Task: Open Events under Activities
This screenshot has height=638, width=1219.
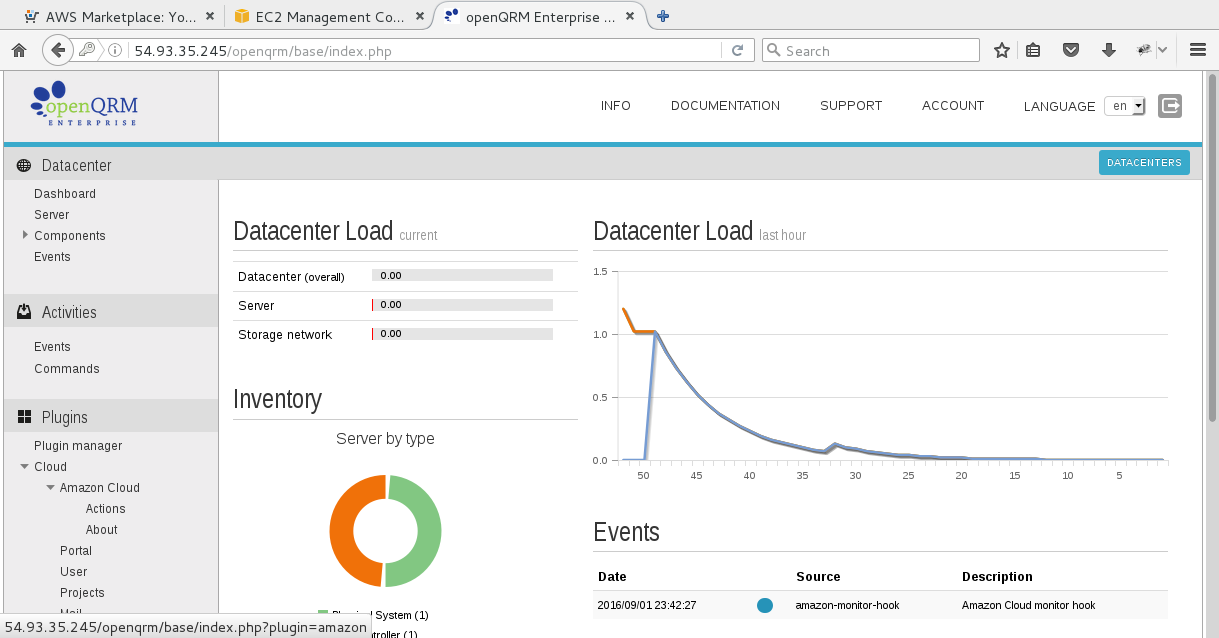Action: coord(52,346)
